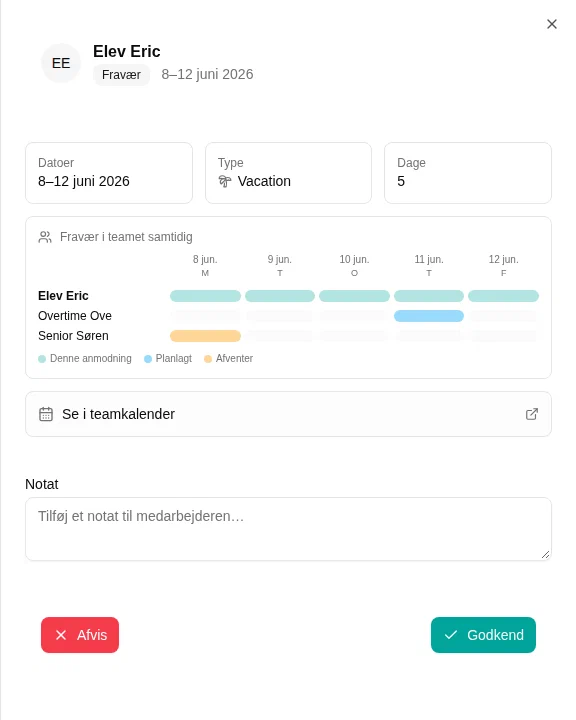Click the Dage value 5

[x=401, y=181]
